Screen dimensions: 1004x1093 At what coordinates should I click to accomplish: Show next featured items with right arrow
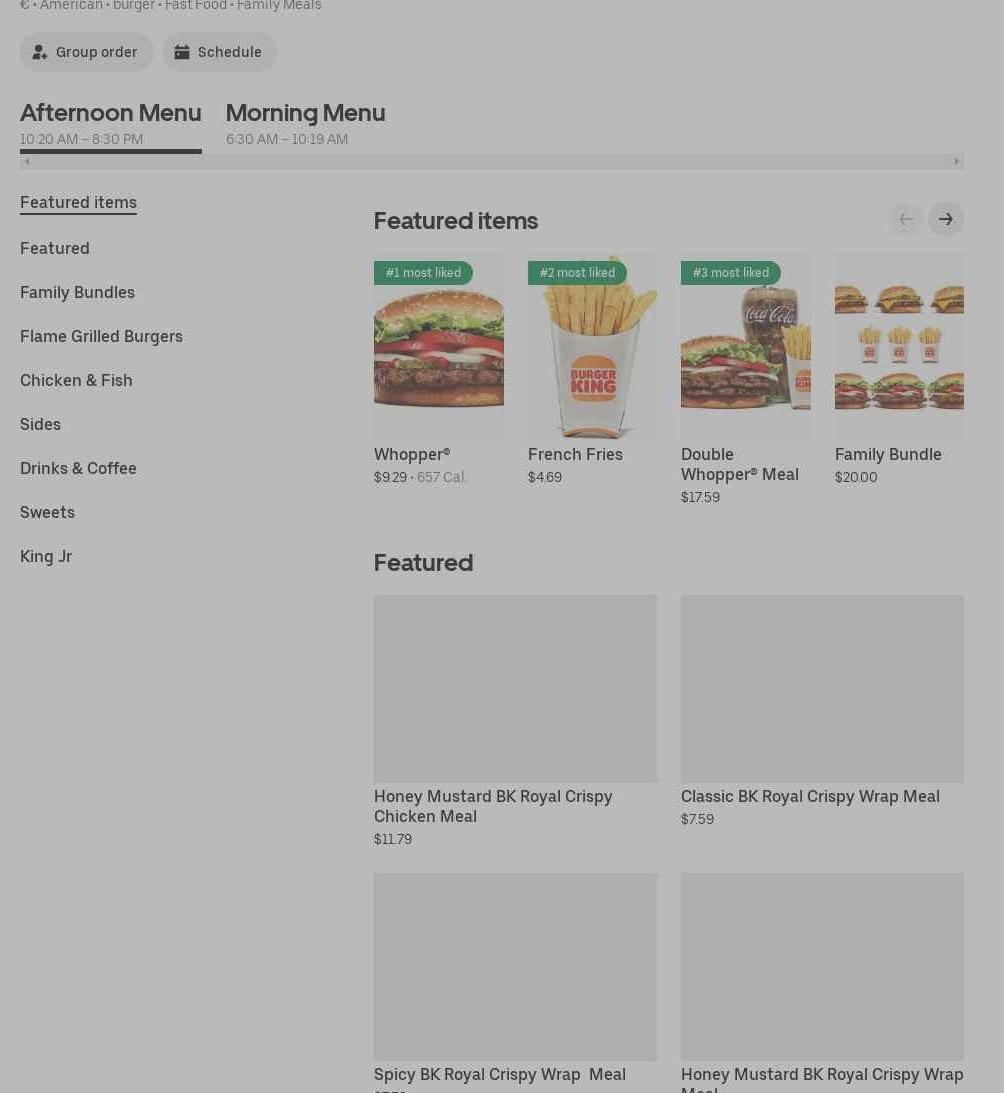(x=945, y=220)
